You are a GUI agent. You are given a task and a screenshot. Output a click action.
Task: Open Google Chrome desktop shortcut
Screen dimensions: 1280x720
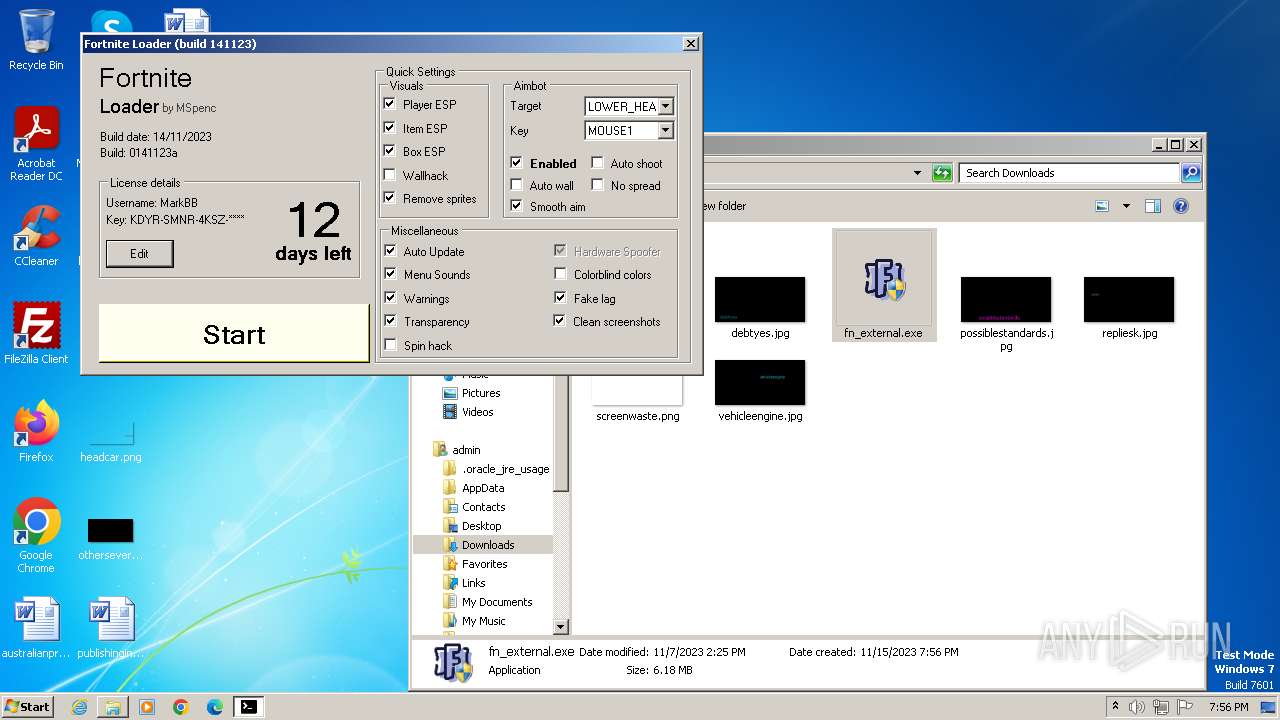pyautogui.click(x=36, y=536)
